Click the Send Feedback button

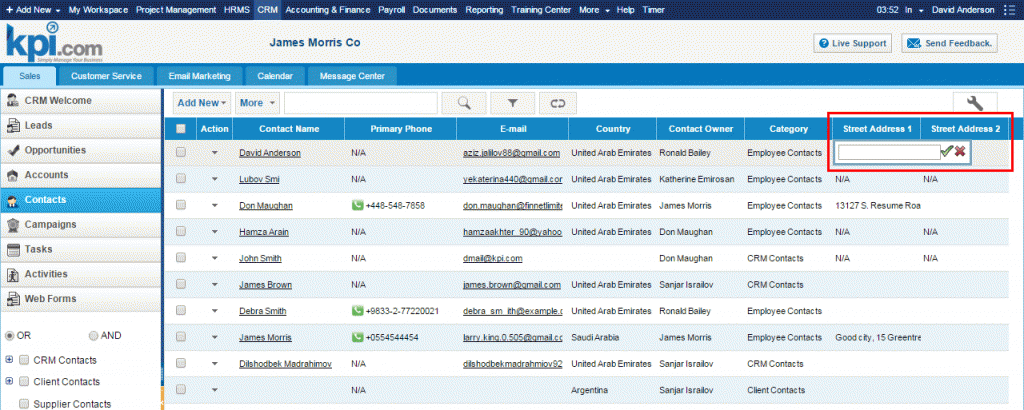tap(950, 43)
